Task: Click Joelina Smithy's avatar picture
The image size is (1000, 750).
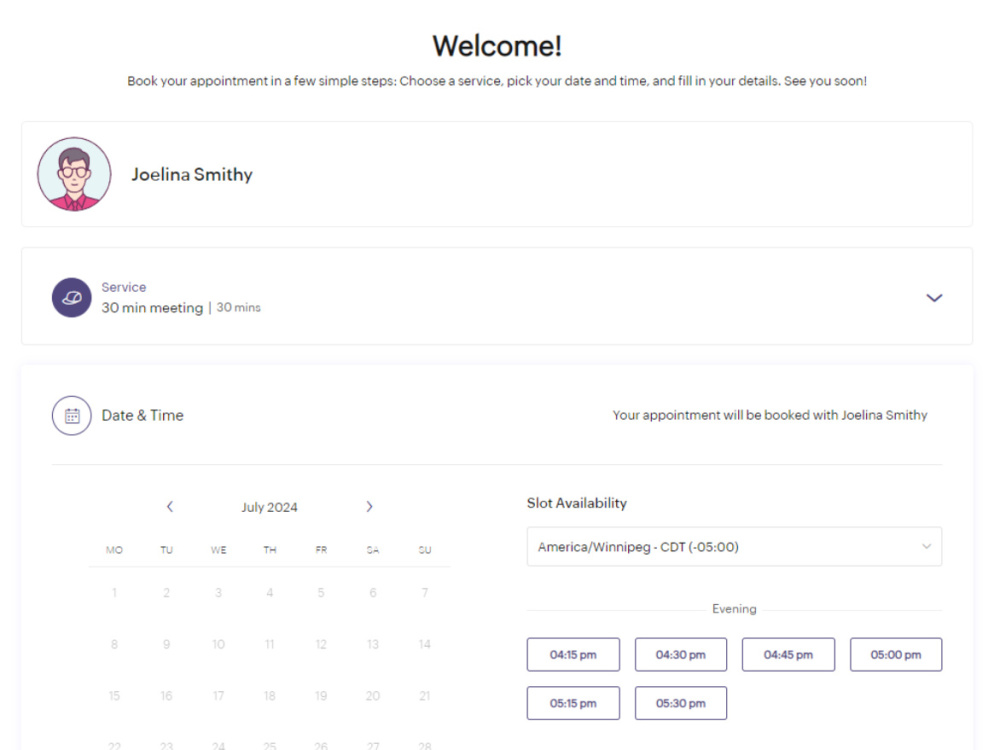Action: click(74, 174)
